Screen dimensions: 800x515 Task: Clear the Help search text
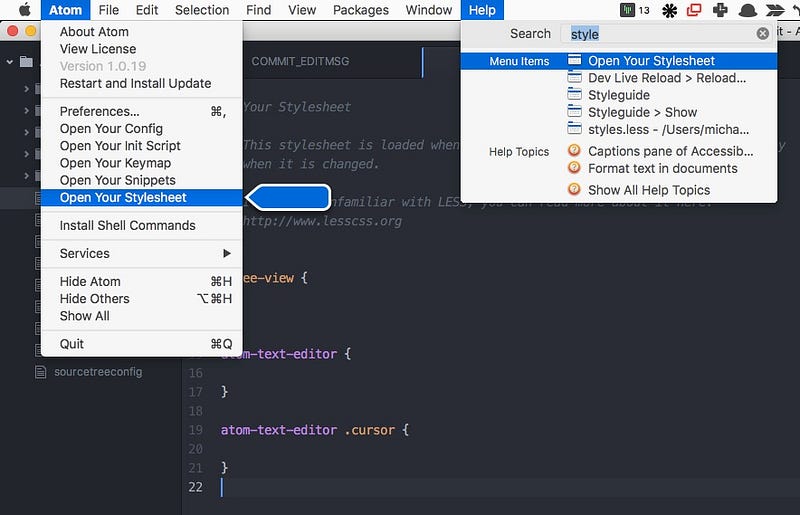(x=762, y=34)
